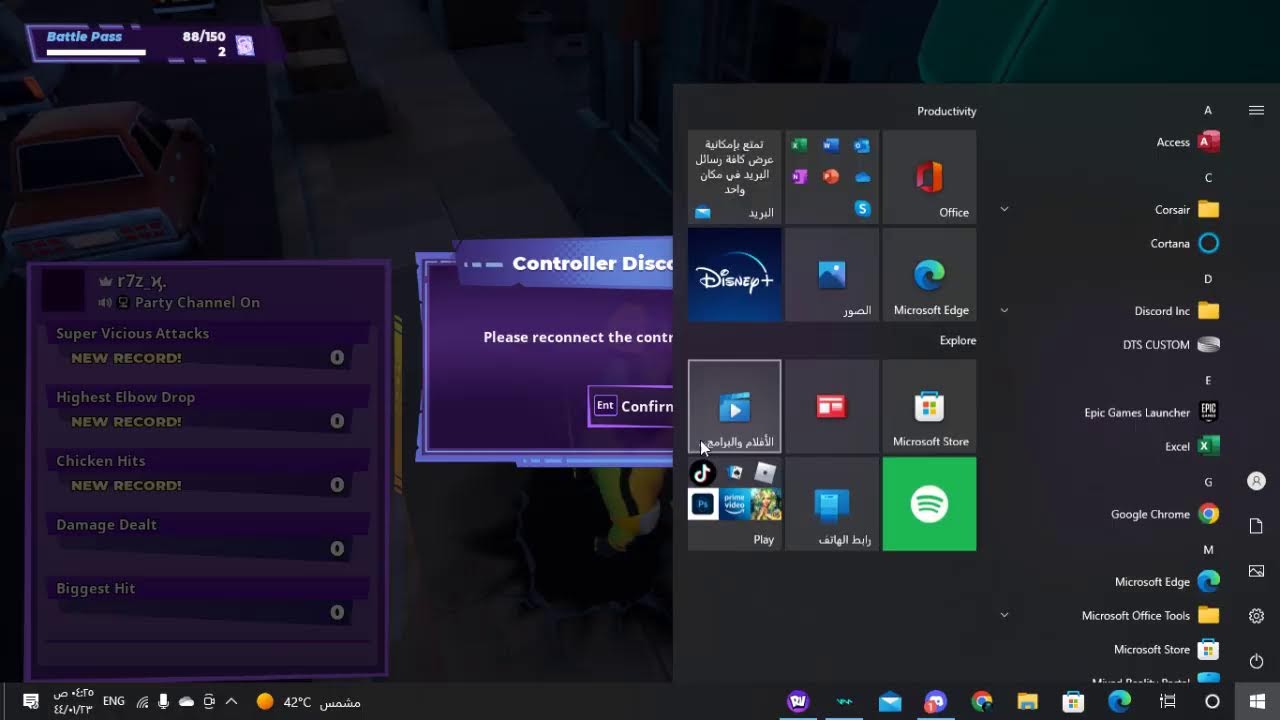The image size is (1280, 720).
Task: Open the user account icon in Start
Action: tap(1257, 481)
